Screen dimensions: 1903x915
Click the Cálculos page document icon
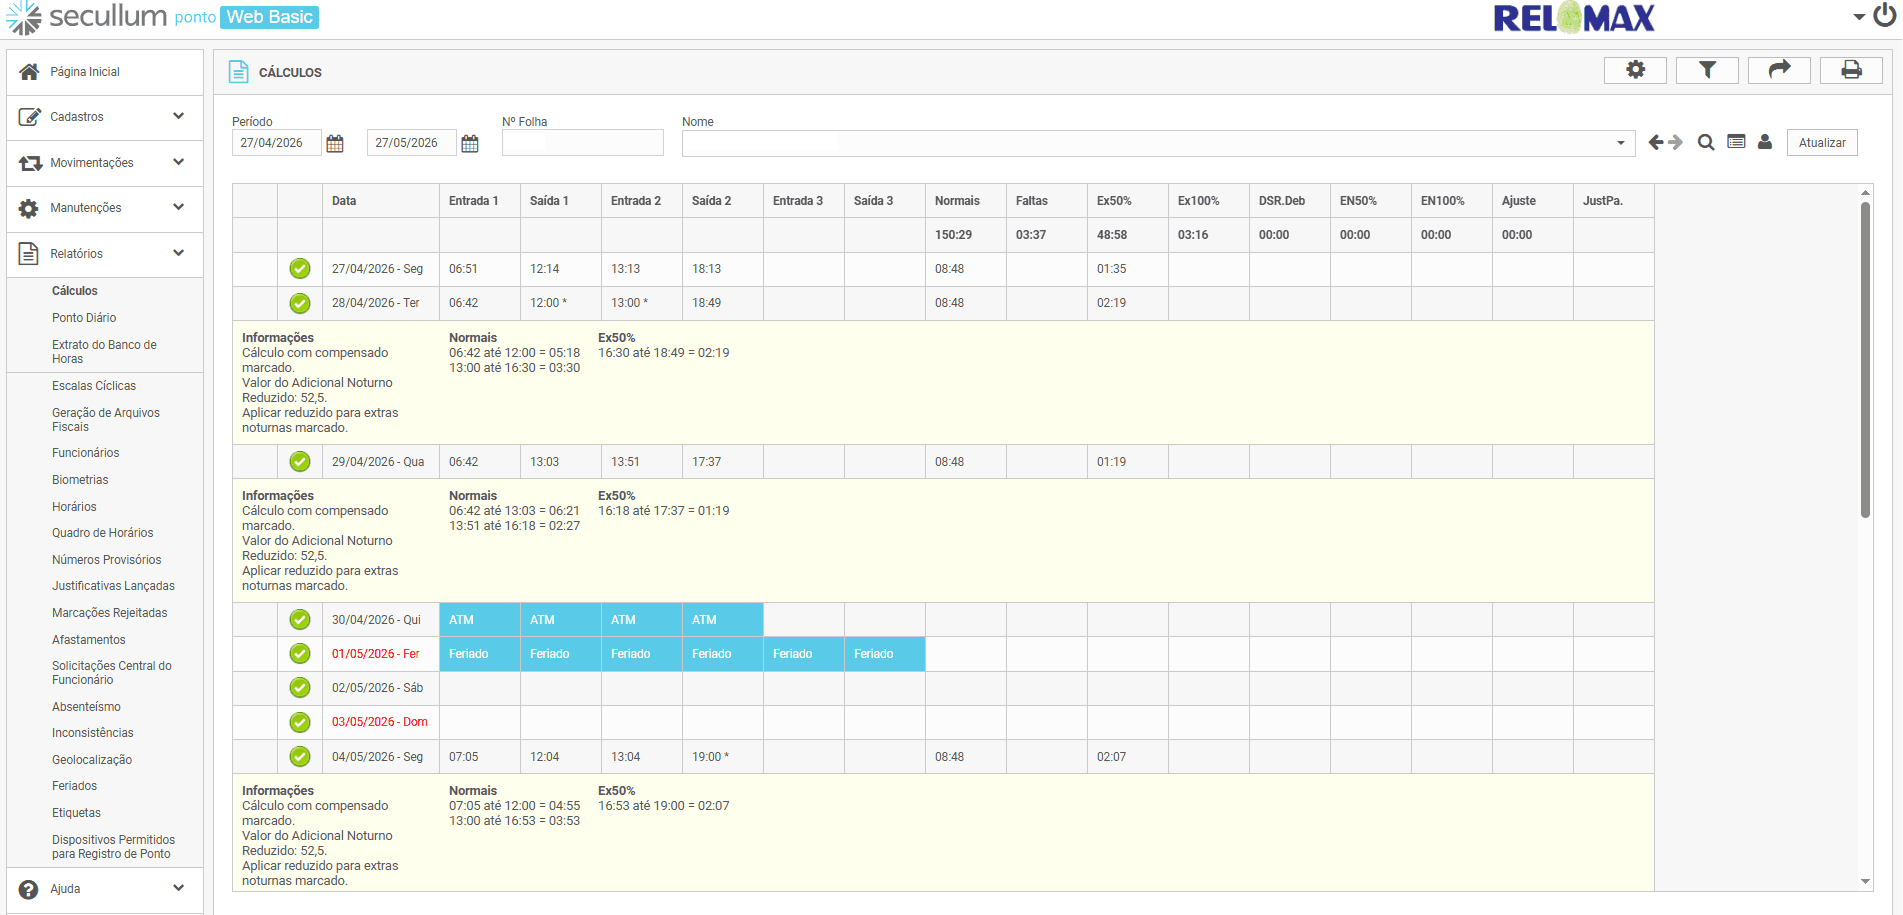point(238,72)
